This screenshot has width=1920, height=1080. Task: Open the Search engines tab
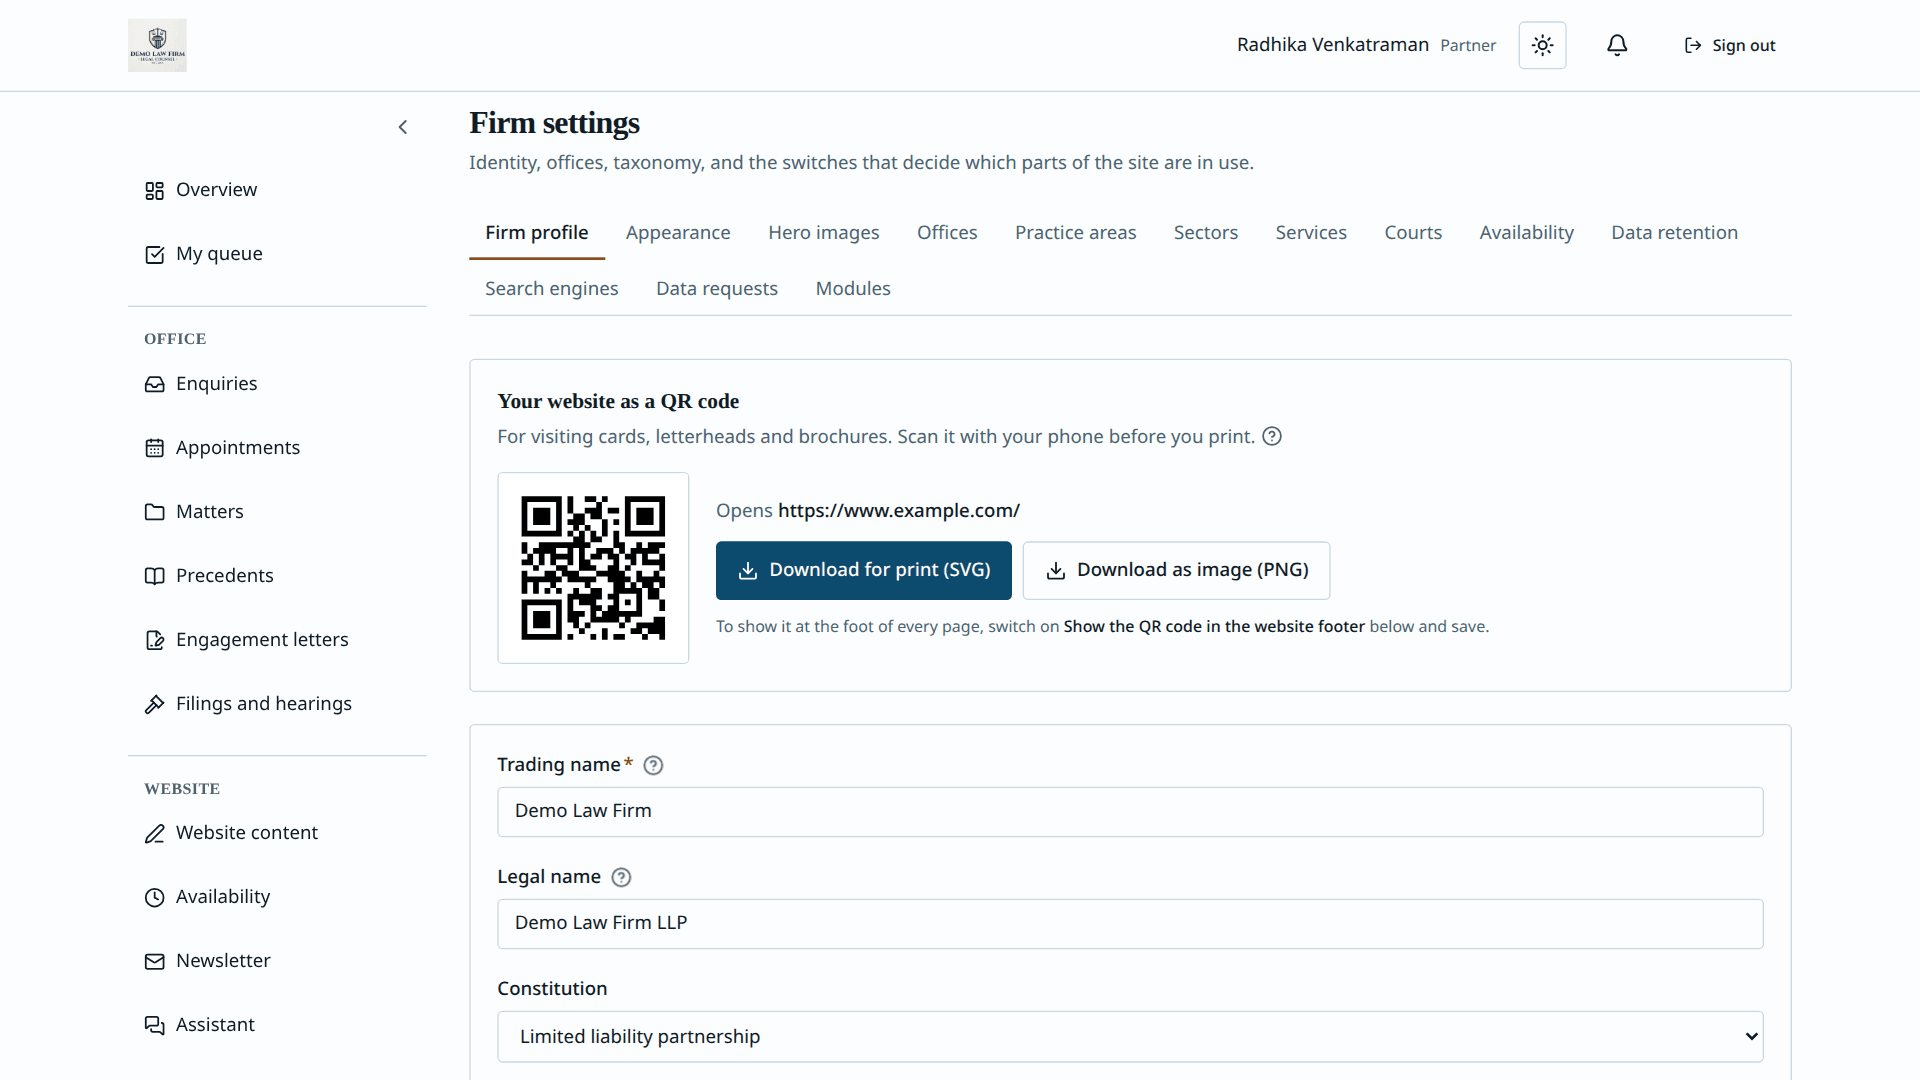[552, 289]
